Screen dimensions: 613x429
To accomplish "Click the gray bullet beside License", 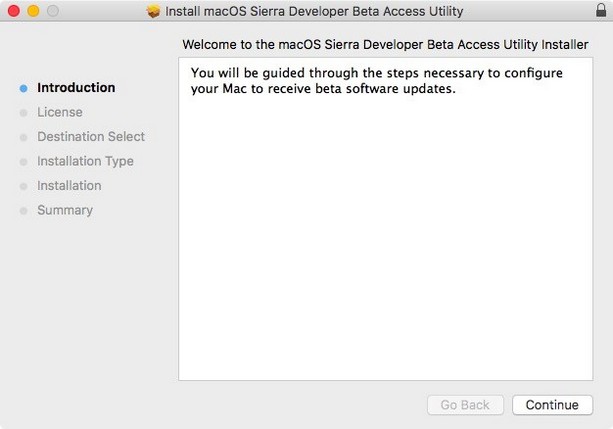I will (x=23, y=113).
